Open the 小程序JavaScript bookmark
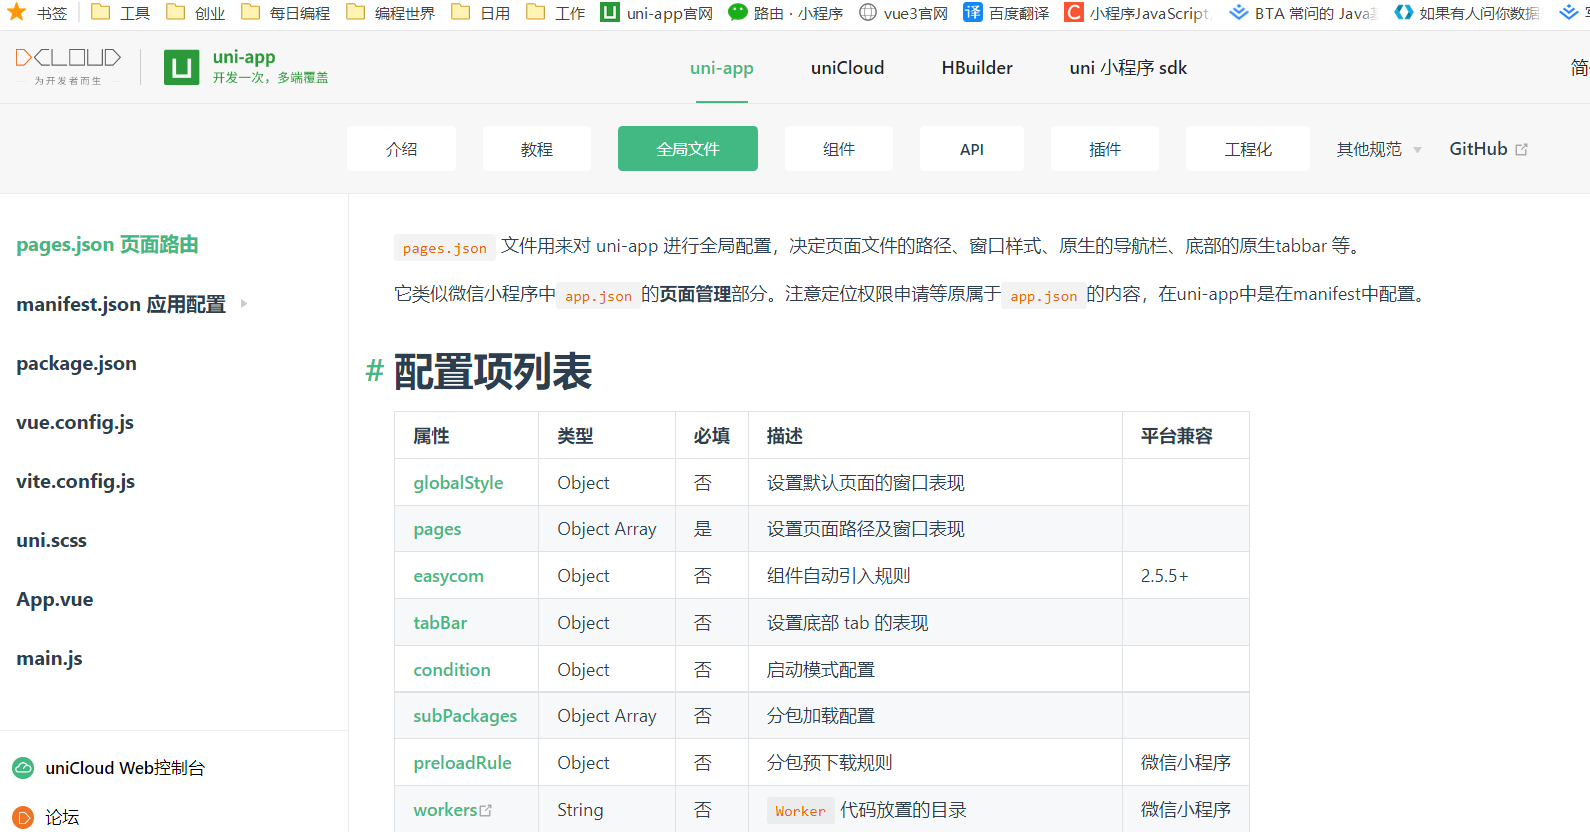 (1138, 13)
